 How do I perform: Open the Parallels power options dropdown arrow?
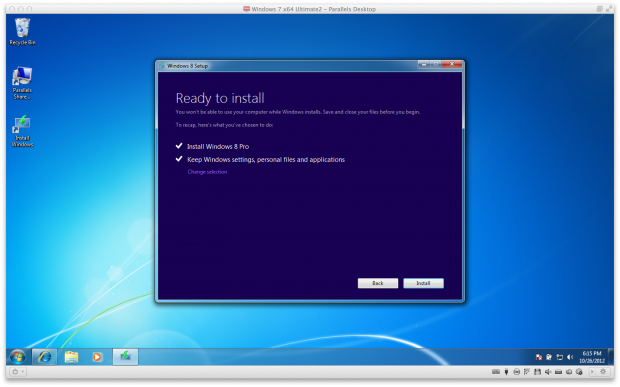coord(23,372)
